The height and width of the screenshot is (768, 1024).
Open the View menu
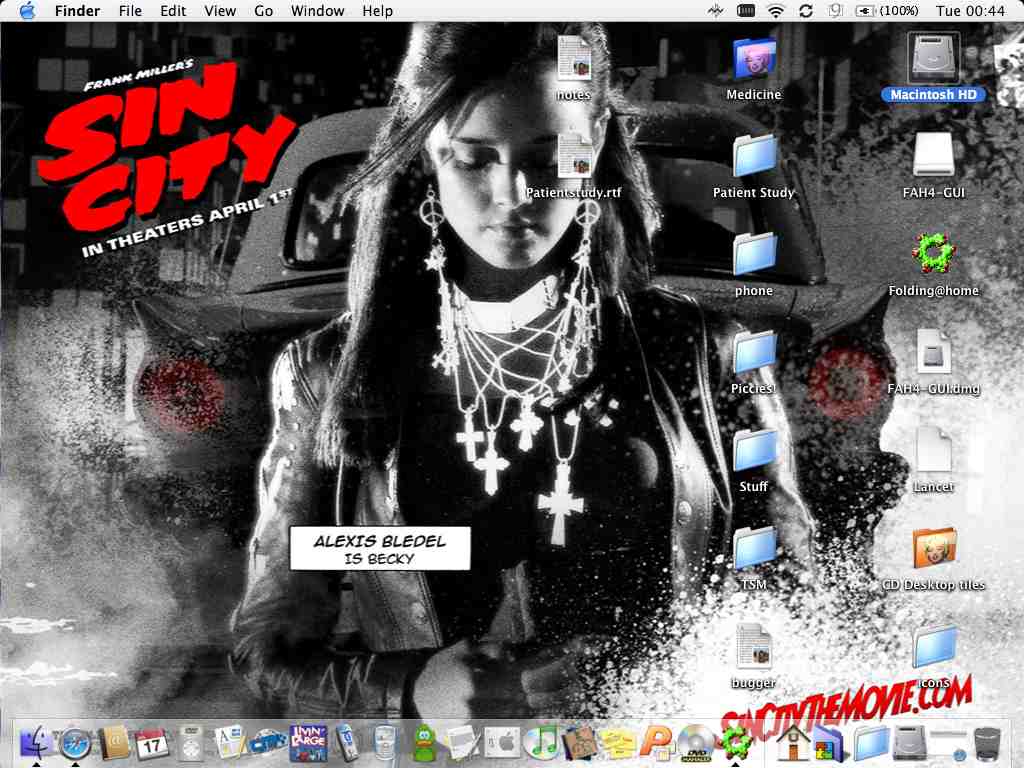point(220,10)
